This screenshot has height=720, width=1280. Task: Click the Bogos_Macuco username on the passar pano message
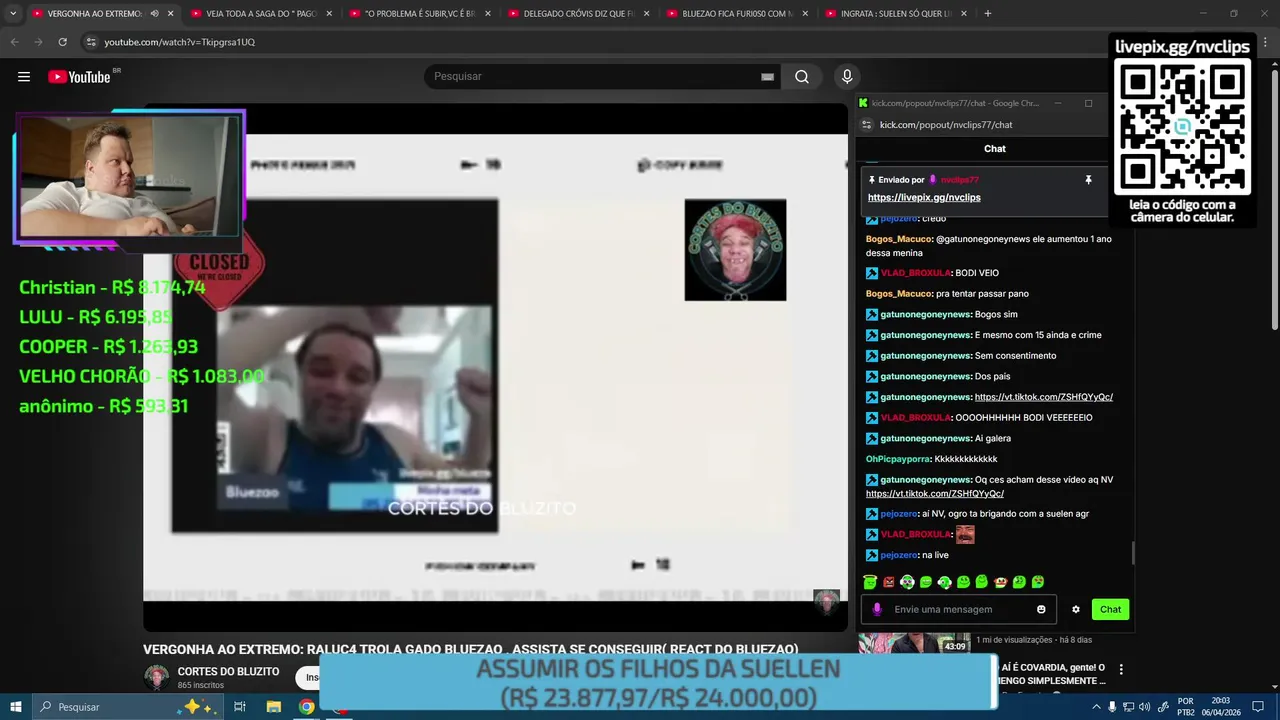pyautogui.click(x=898, y=294)
